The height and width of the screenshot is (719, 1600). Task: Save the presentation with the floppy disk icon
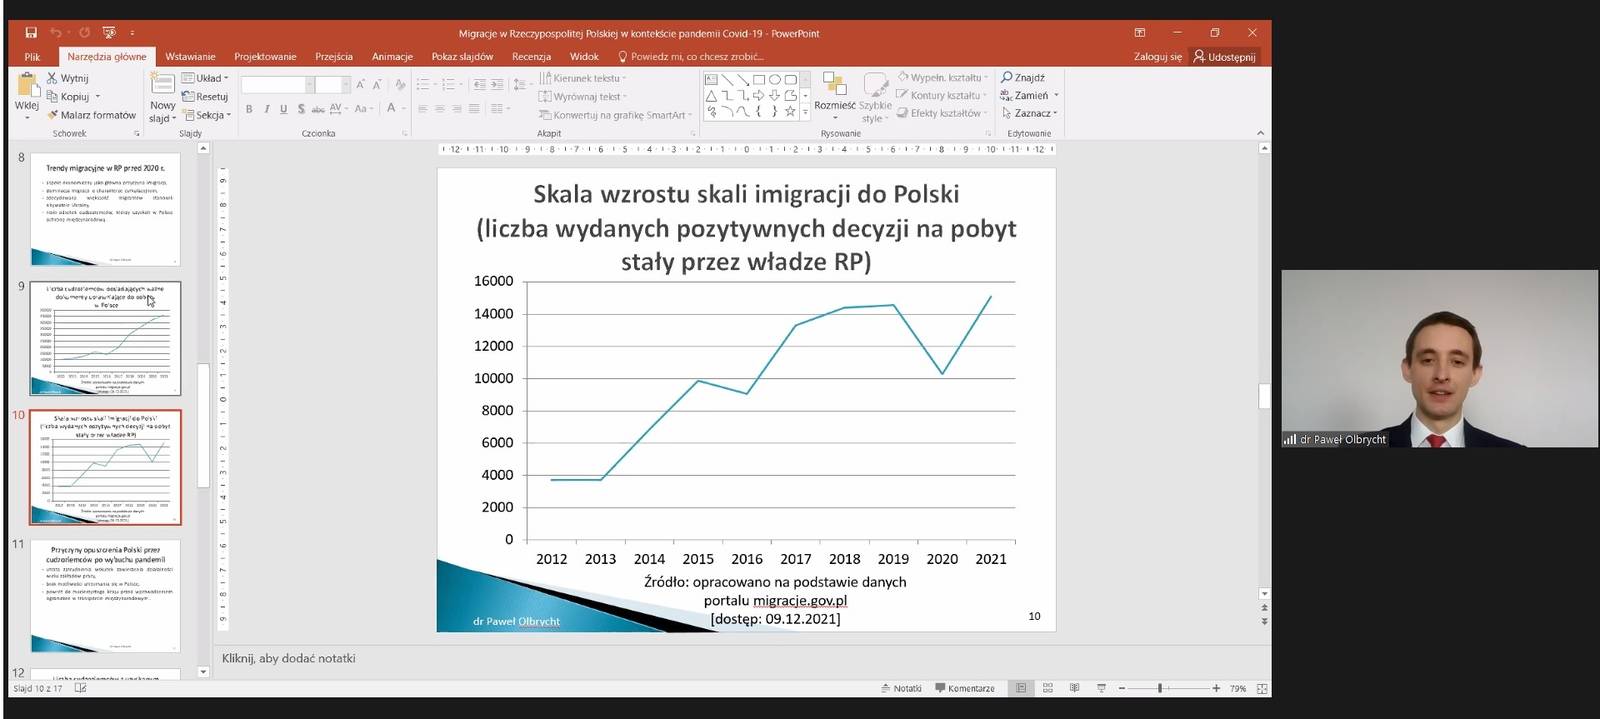point(31,33)
